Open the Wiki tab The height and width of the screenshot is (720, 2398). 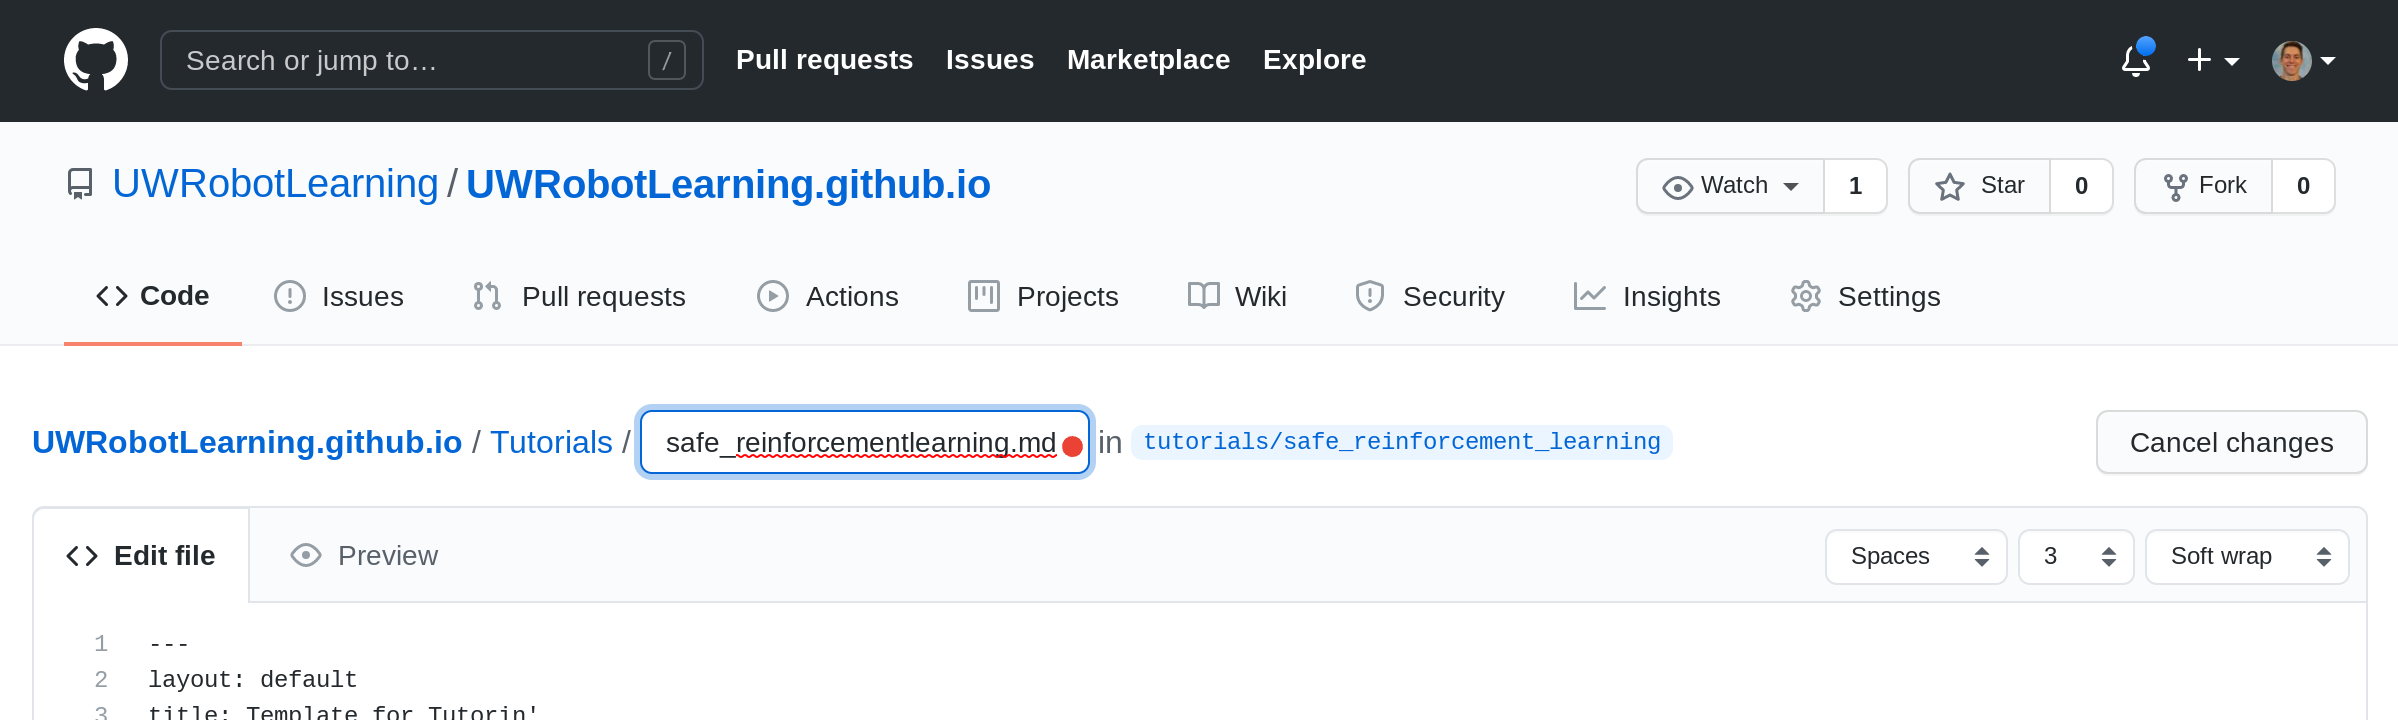[1237, 297]
